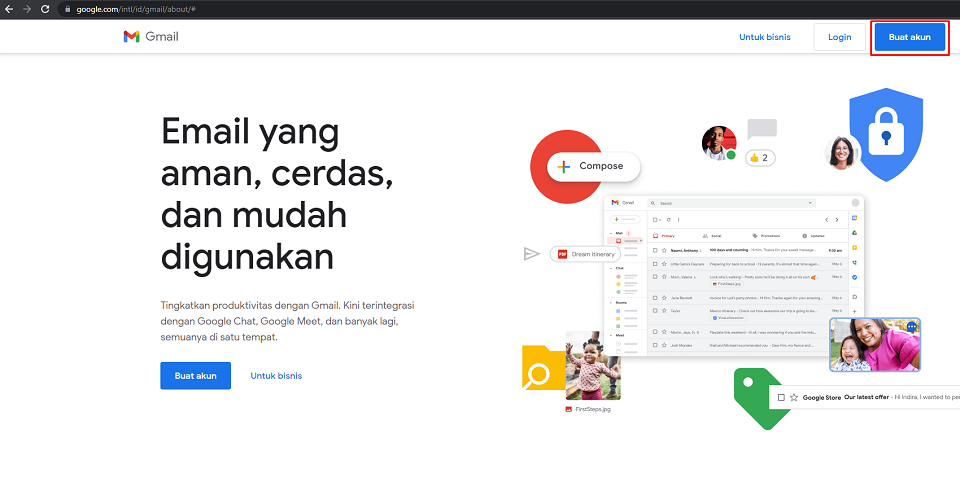Click the google.com address bar URL
Image resolution: width=960 pixels, height=490 pixels.
pyautogui.click(x=136, y=9)
